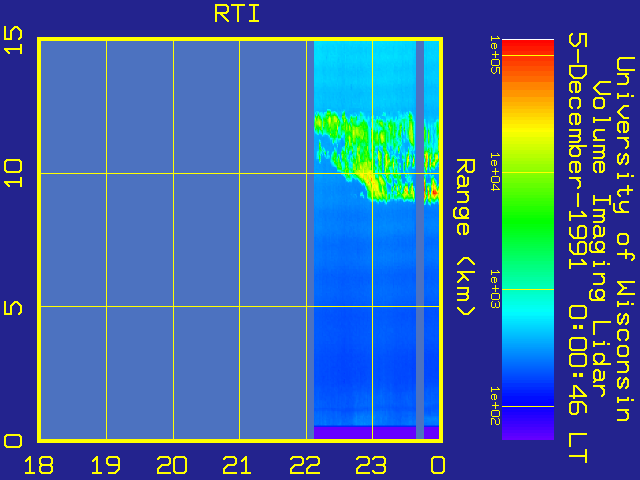Click the gray data gap stripe before 0
Viewport: 640px width, 480px height.
tap(420, 240)
